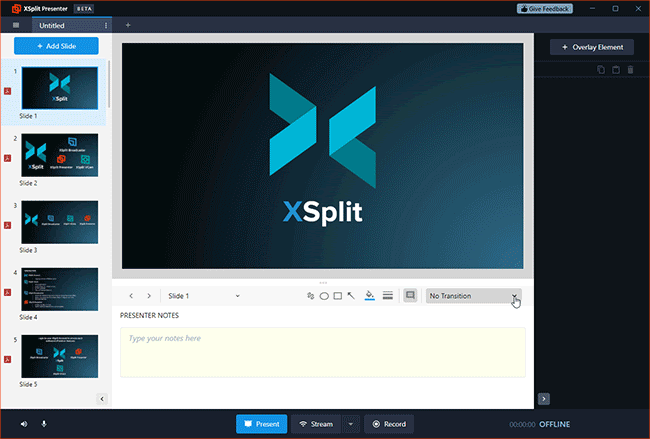This screenshot has height=439, width=650.
Task: Toggle the presenter notes button
Action: click(x=410, y=296)
